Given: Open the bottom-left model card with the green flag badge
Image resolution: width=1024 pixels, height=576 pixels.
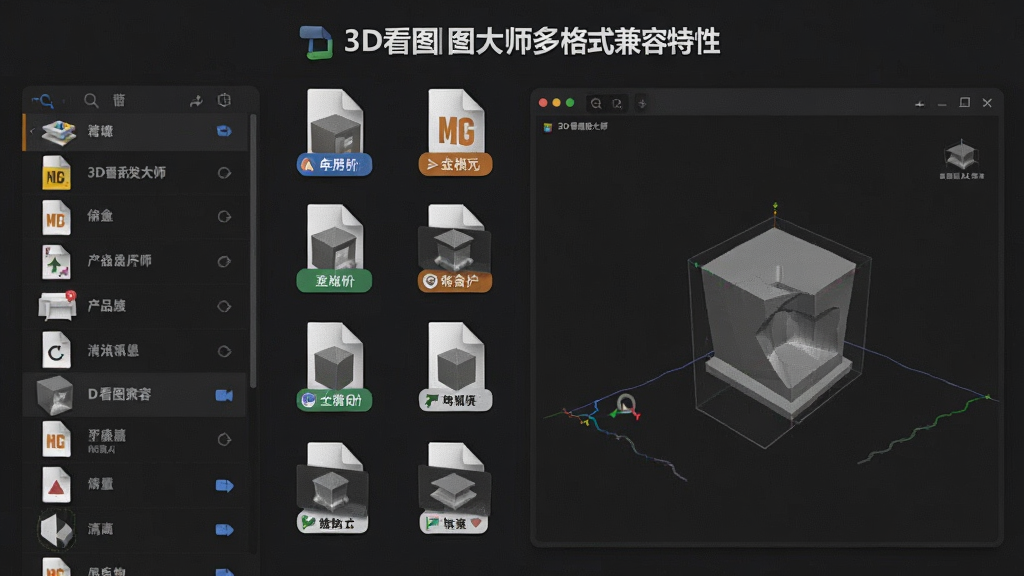Looking at the screenshot, I should 333,488.
